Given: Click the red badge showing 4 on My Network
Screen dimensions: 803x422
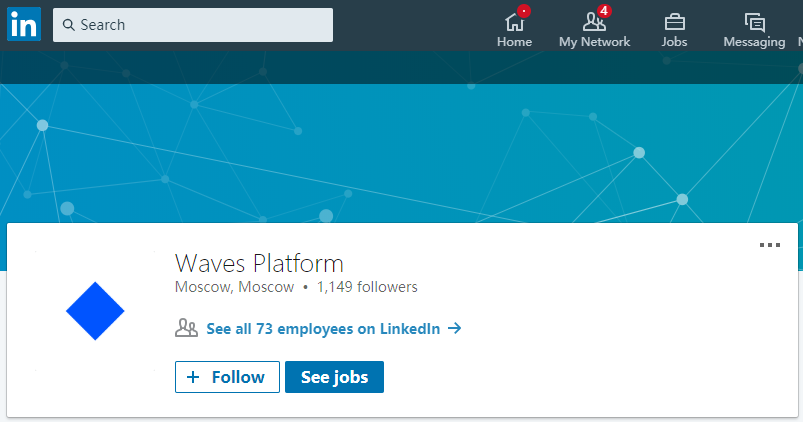Looking at the screenshot, I should tap(603, 11).
